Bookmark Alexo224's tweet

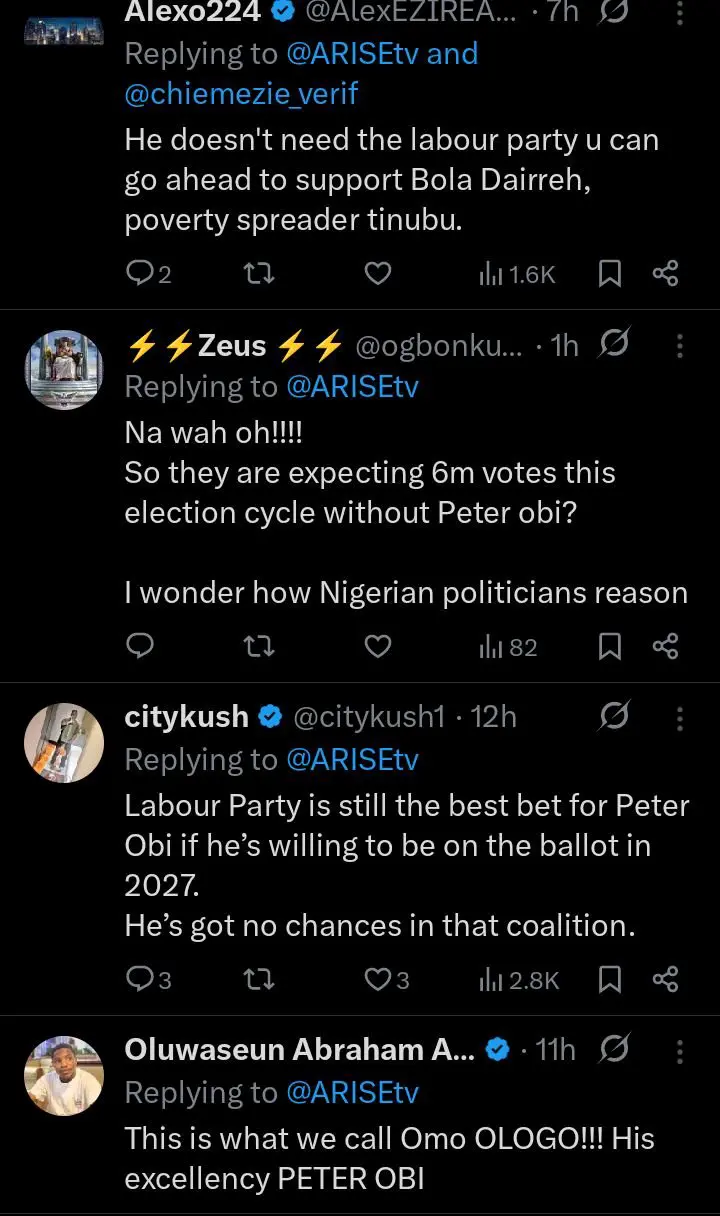[x=609, y=273]
